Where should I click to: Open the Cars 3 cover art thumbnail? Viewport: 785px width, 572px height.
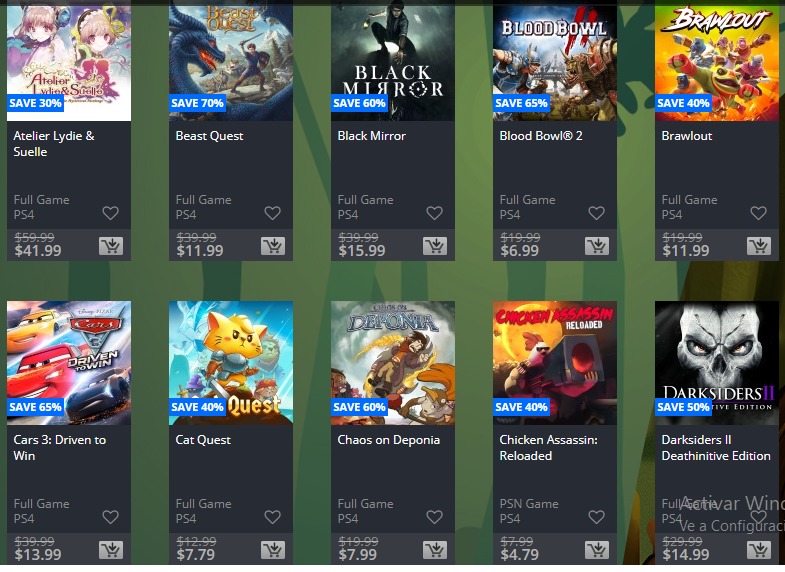point(69,363)
